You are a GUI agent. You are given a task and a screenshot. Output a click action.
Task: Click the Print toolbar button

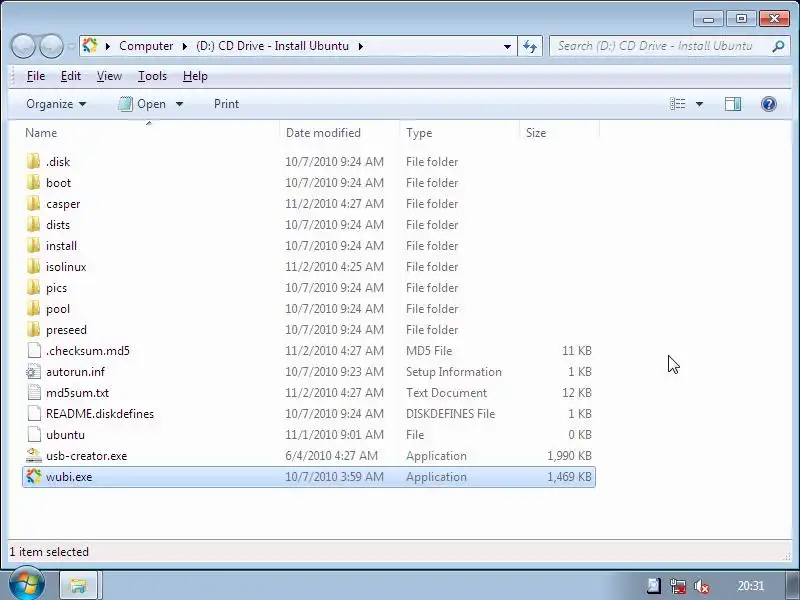click(x=227, y=104)
